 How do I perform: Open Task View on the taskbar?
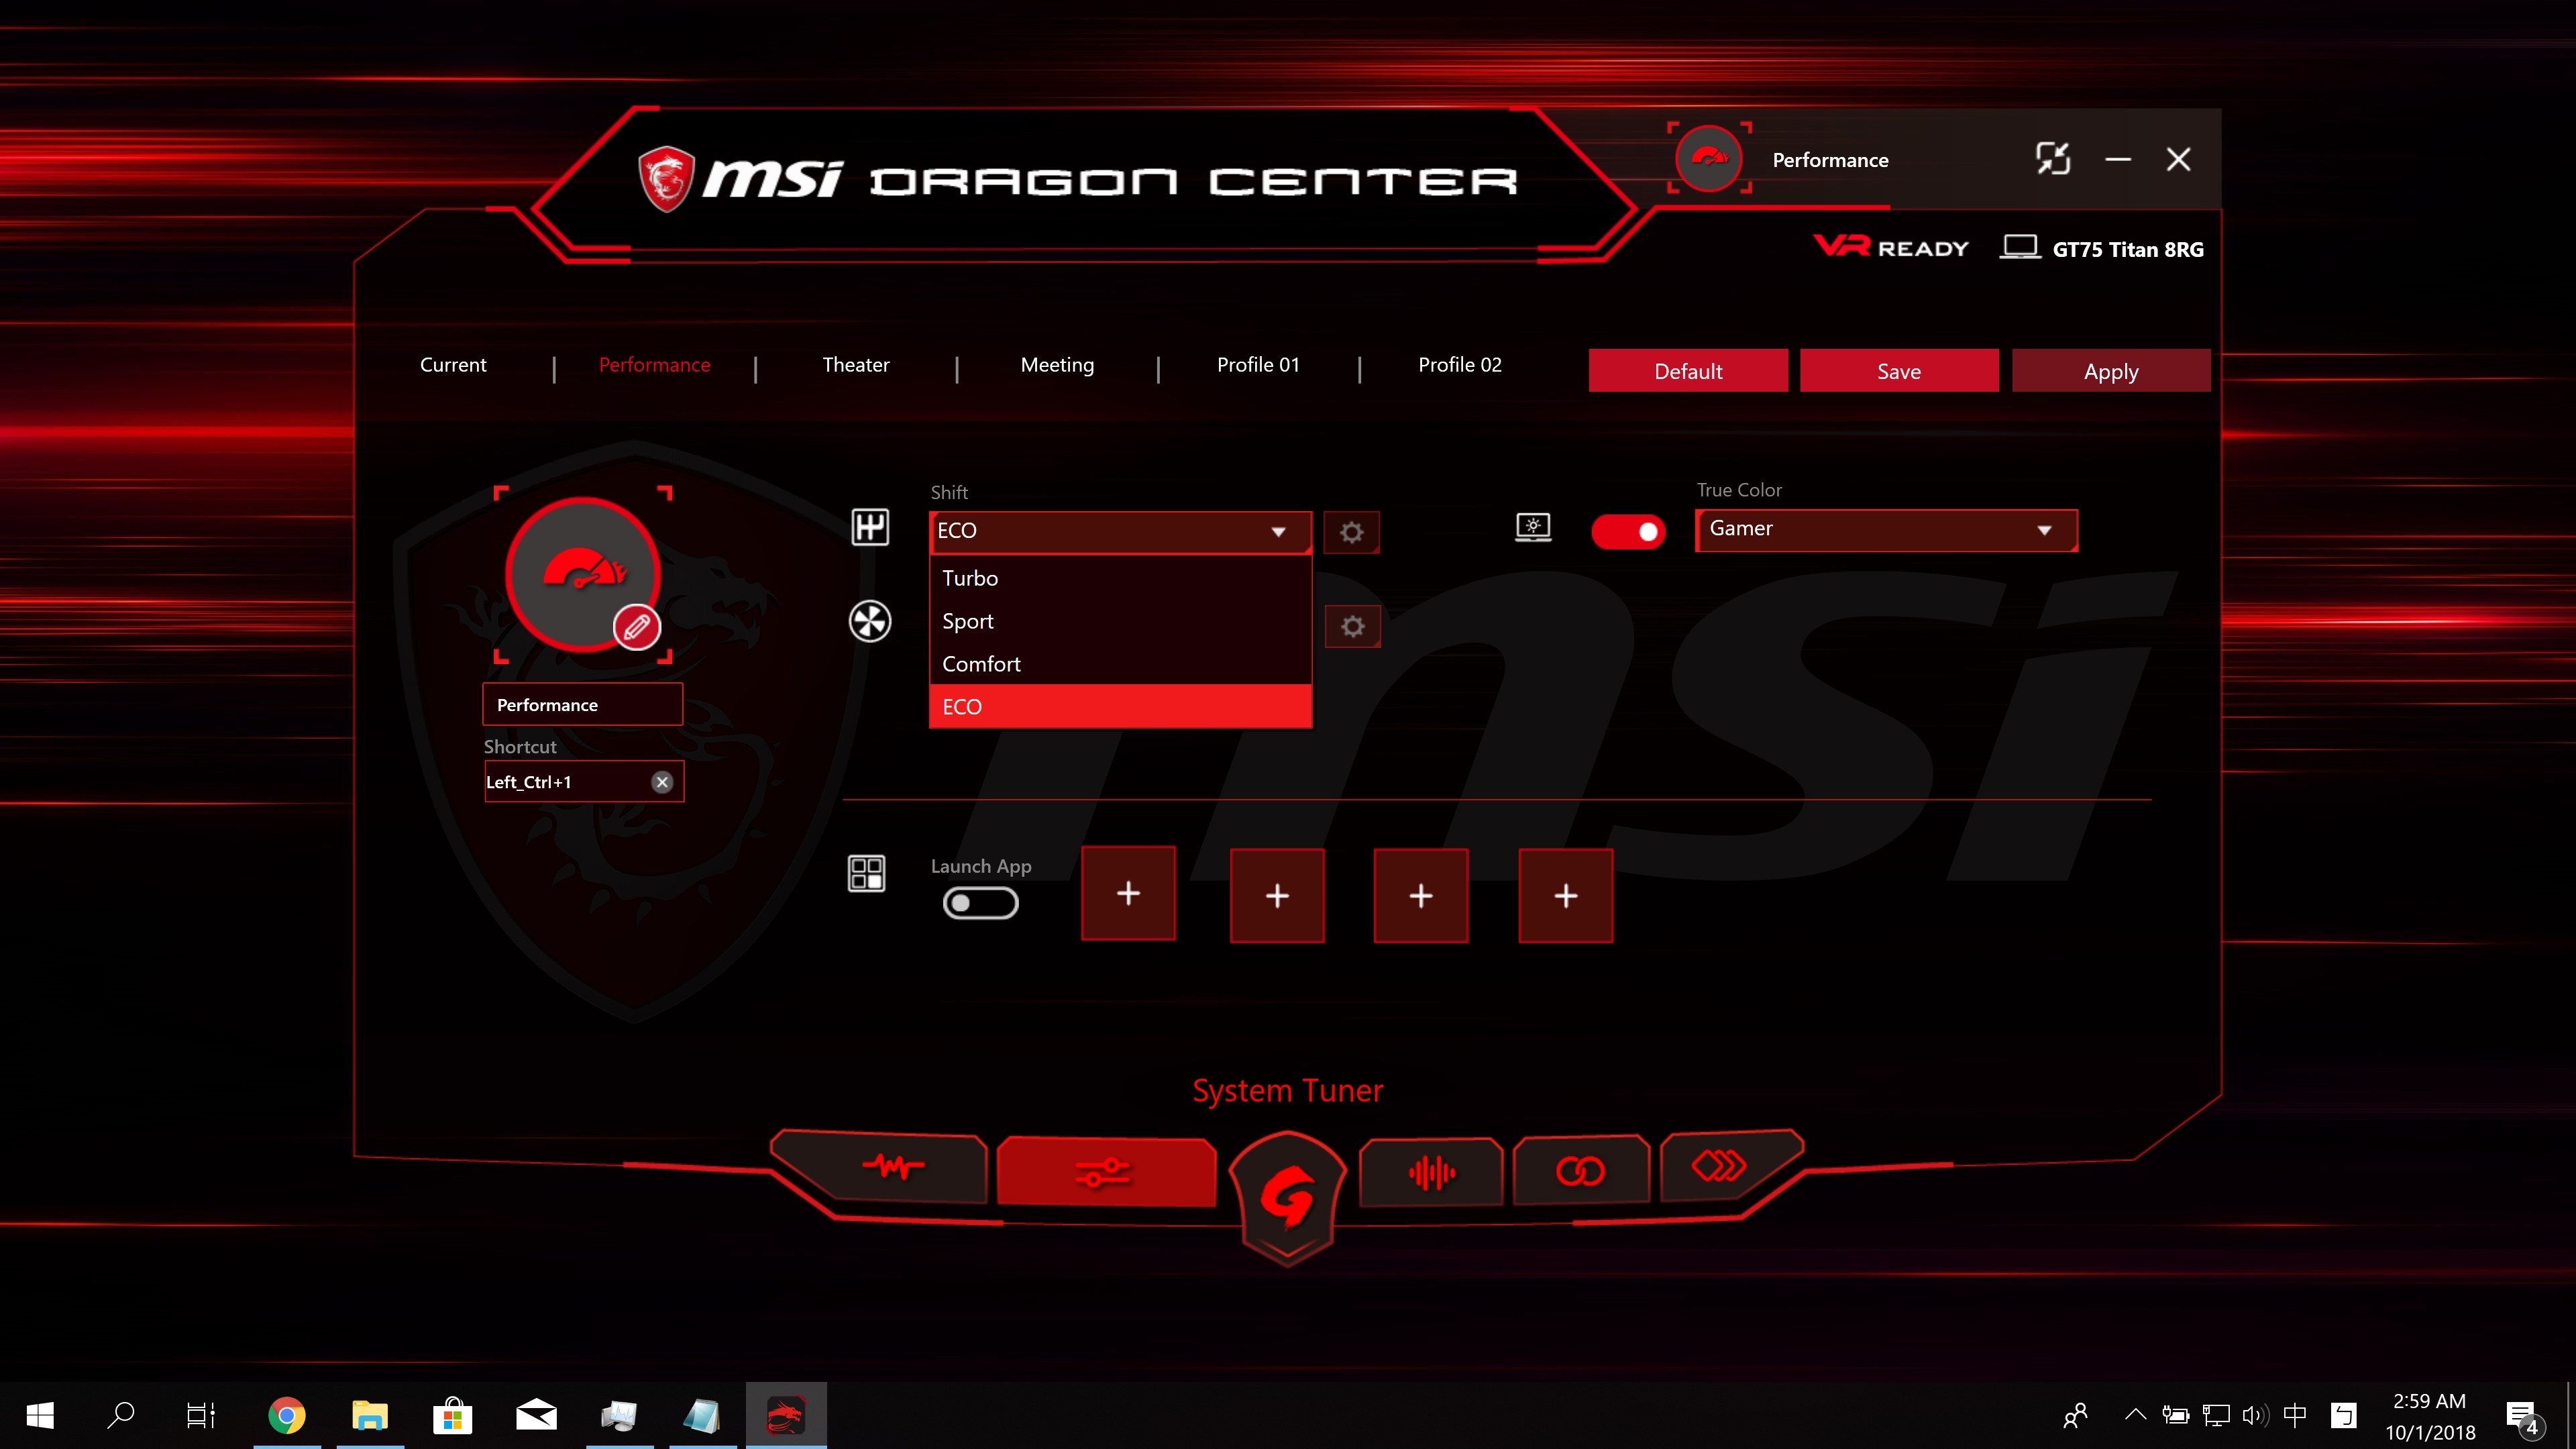(201, 1415)
